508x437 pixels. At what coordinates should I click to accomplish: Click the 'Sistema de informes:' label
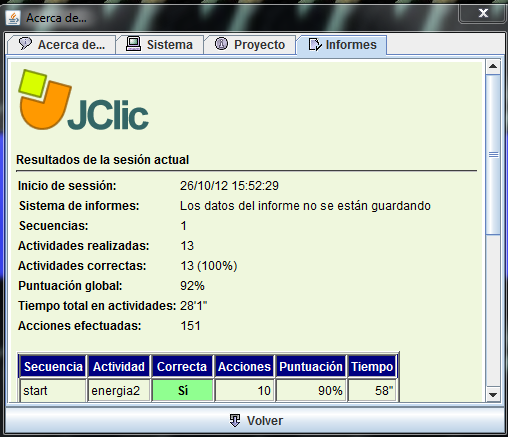(x=79, y=206)
